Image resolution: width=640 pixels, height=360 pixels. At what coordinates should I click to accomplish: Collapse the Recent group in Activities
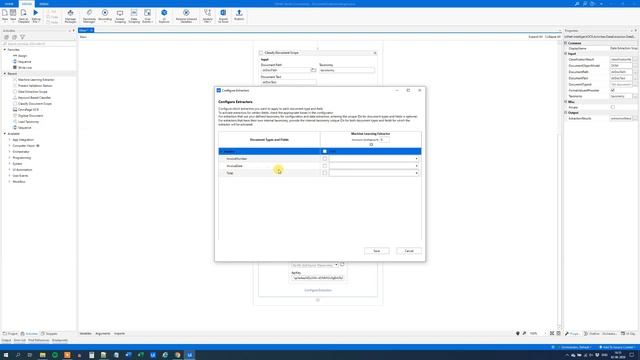tap(5, 74)
